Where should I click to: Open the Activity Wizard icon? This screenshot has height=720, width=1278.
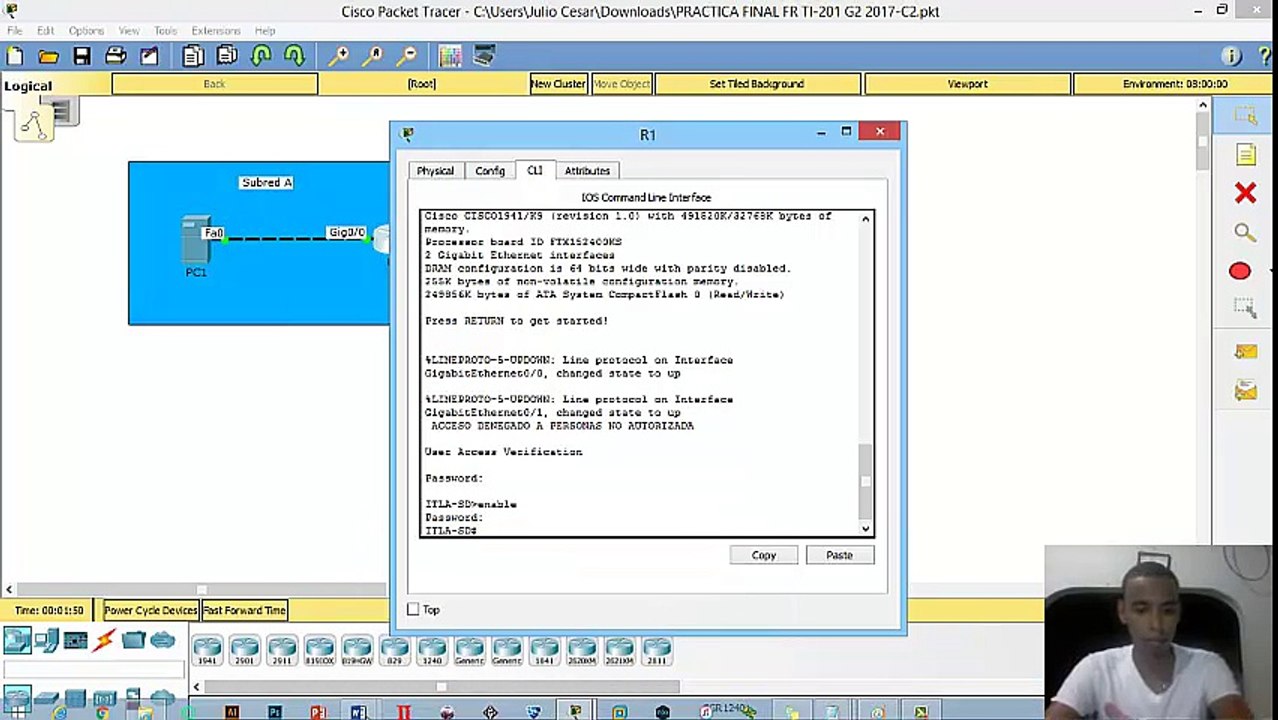point(149,56)
